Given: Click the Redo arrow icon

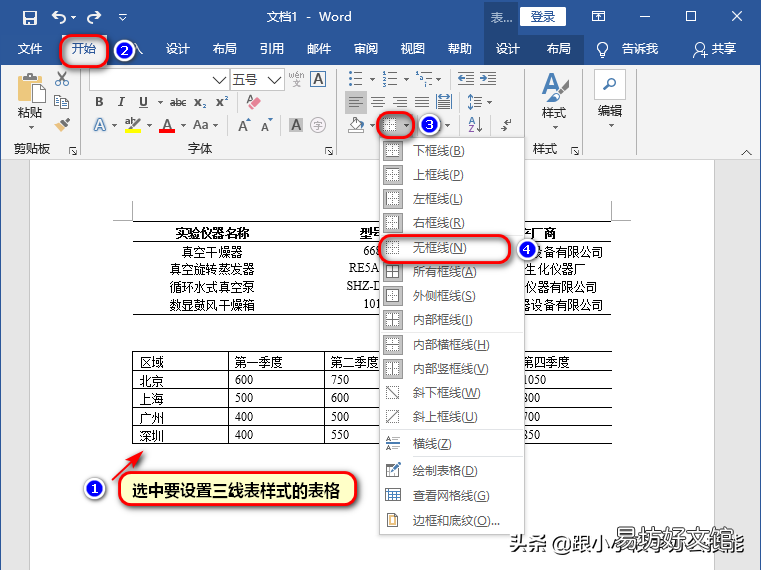Looking at the screenshot, I should point(94,17).
